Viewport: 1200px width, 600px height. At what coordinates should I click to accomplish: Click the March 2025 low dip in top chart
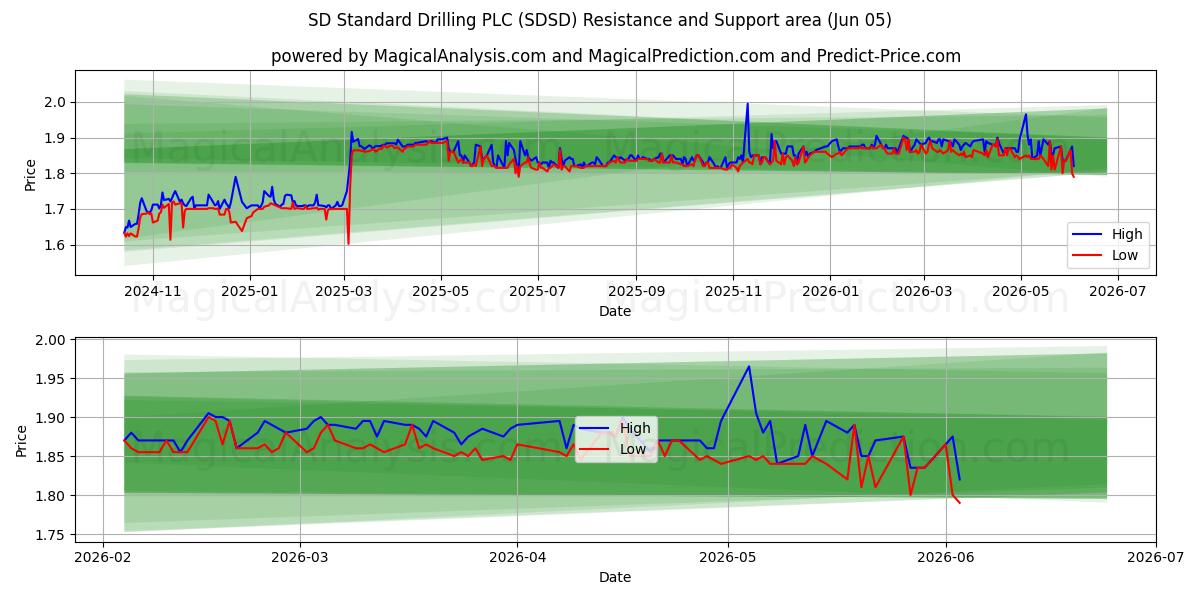coord(348,242)
